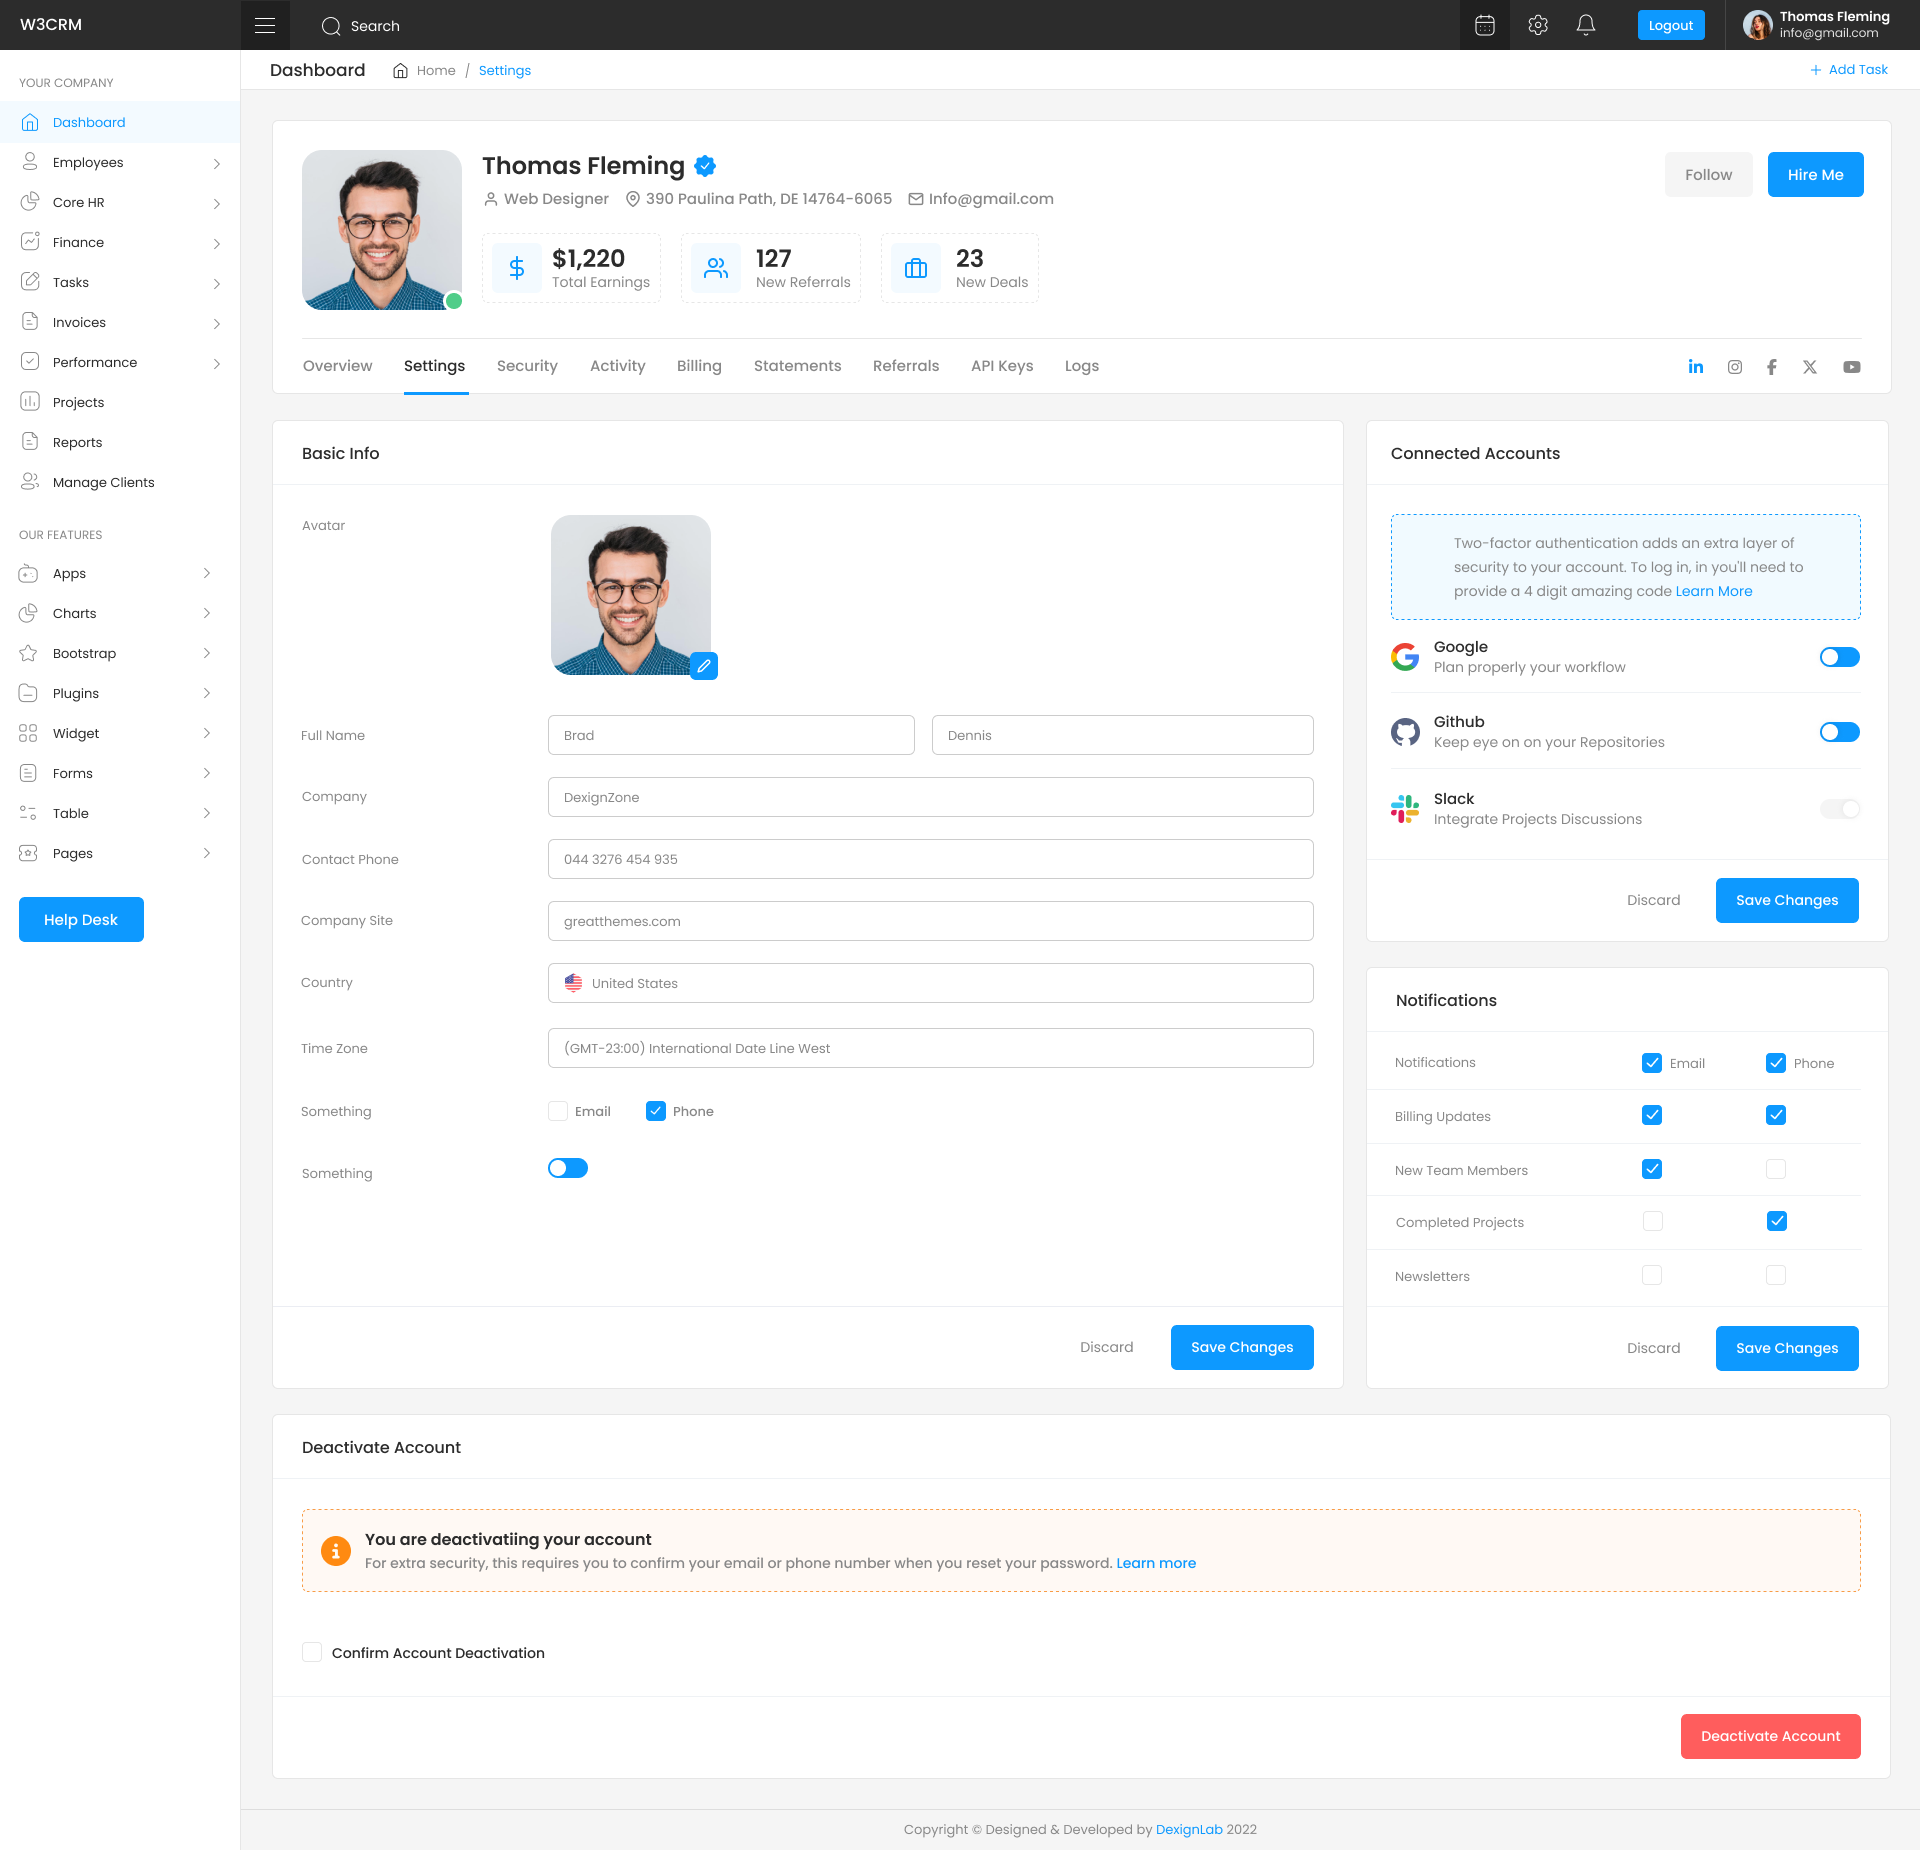This screenshot has height=1850, width=1920.
Task: Open the settings gear in the header
Action: point(1538,25)
